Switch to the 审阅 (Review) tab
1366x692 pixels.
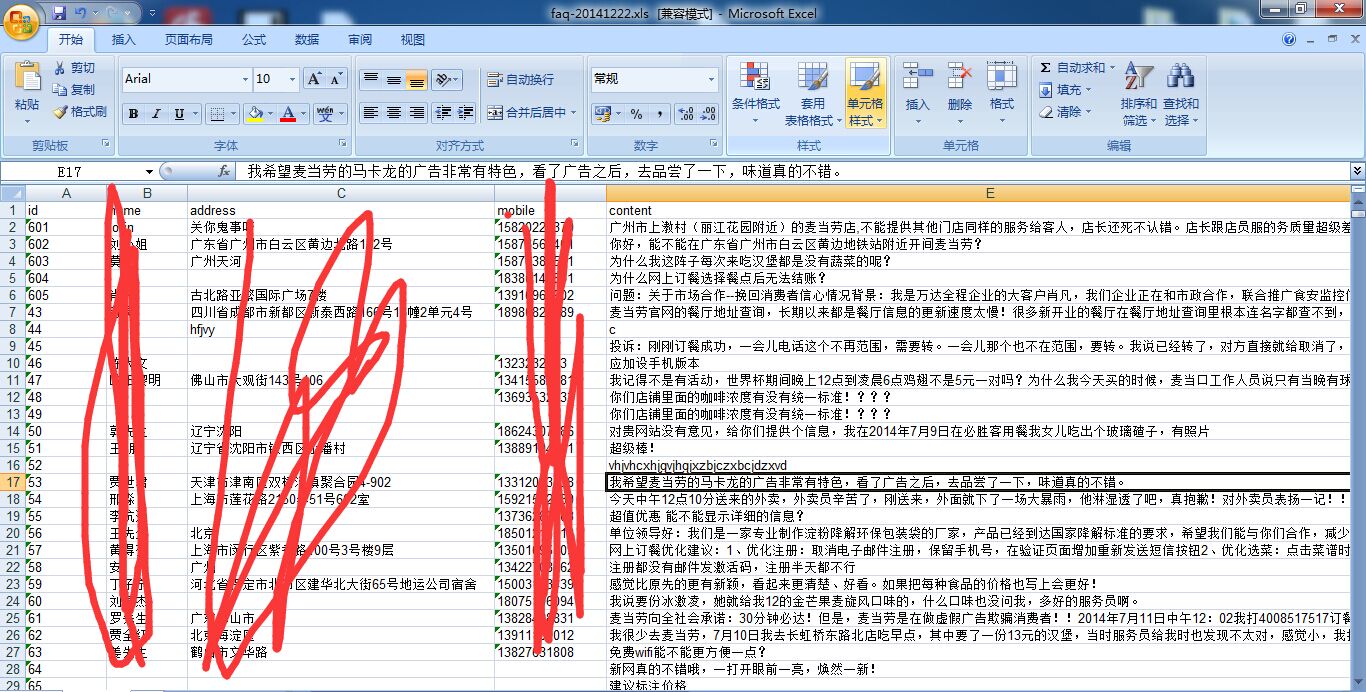360,40
